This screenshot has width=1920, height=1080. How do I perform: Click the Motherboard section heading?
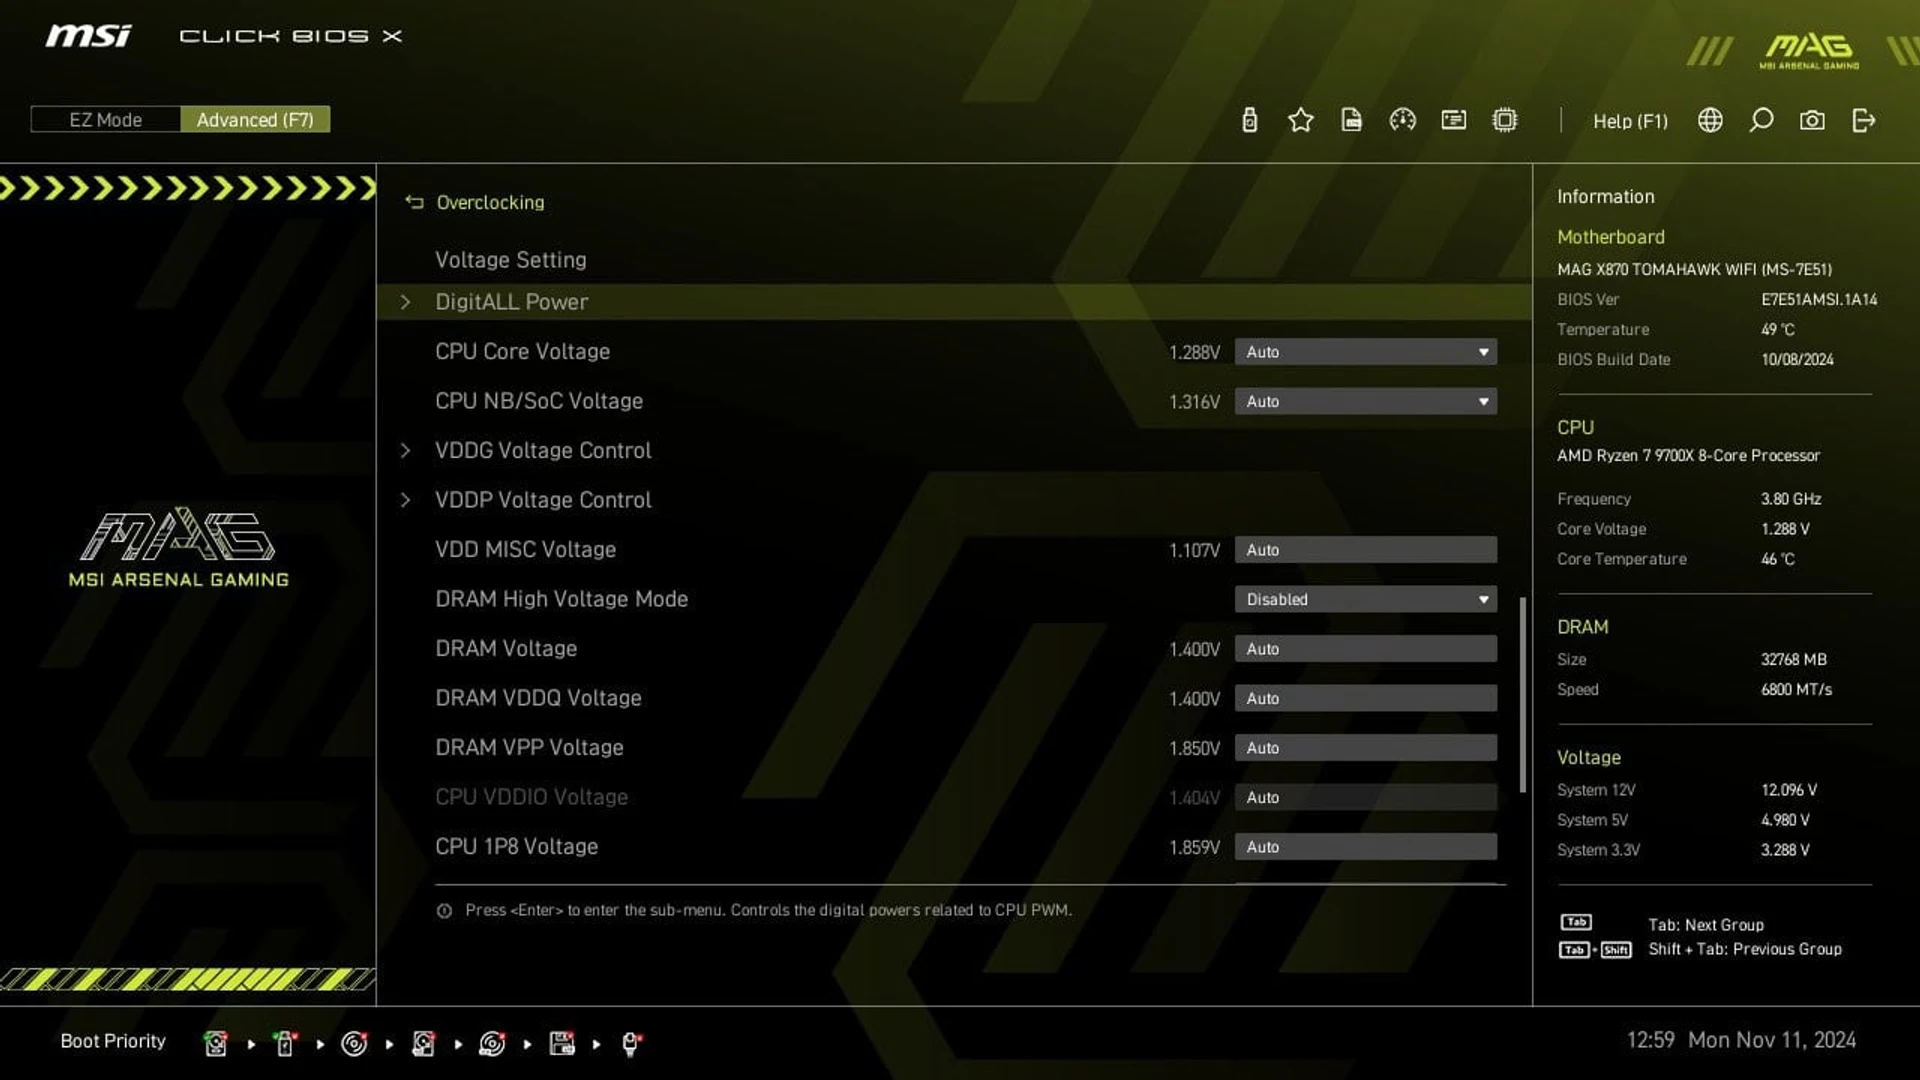coord(1610,237)
